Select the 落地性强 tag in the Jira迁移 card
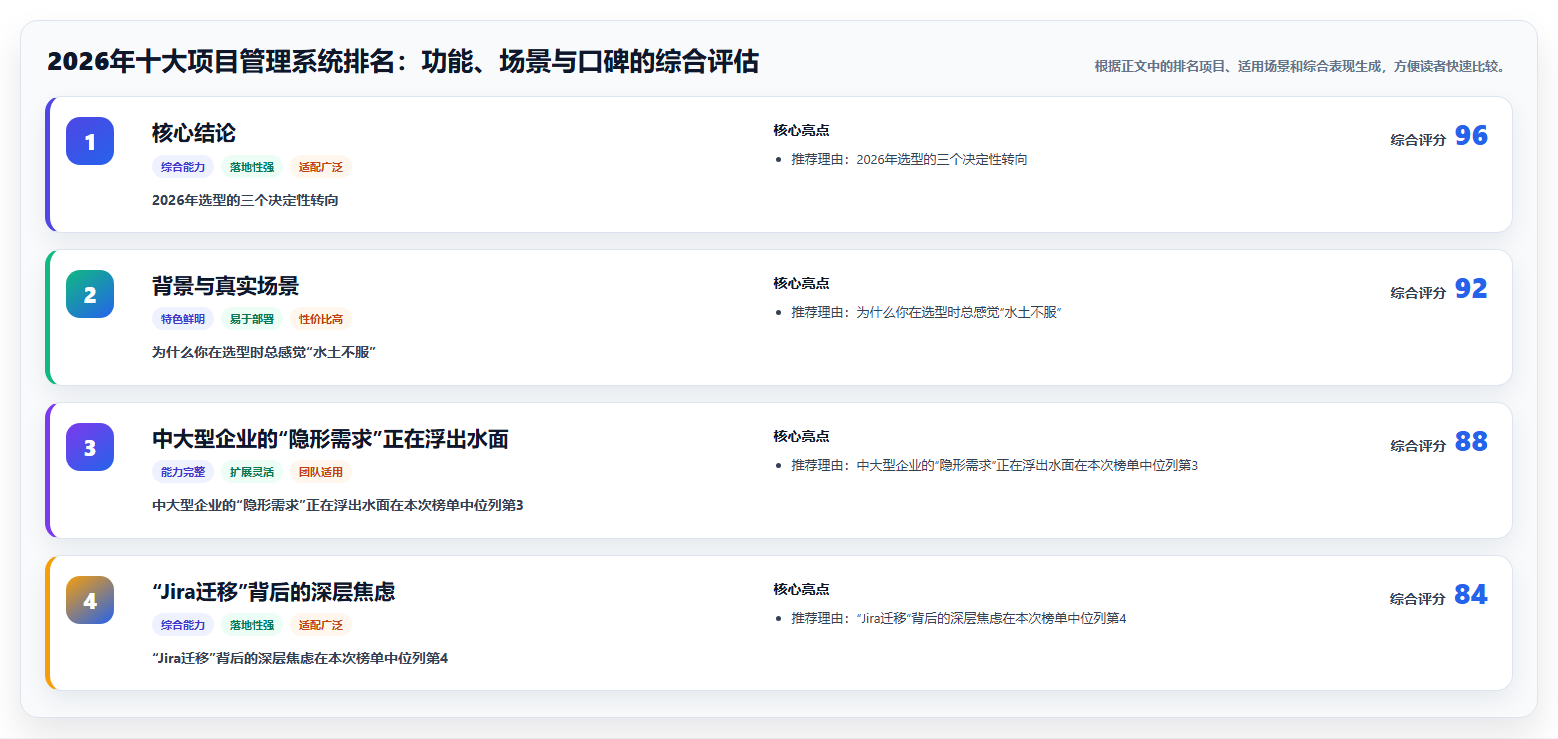Image resolution: width=1558 pixels, height=739 pixels. pyautogui.click(x=252, y=626)
